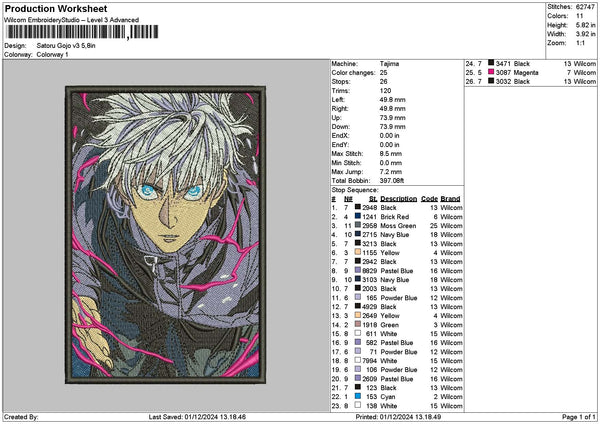Click the Trims value 120
Image resolution: width=600 pixels, height=424 pixels.
(385, 91)
